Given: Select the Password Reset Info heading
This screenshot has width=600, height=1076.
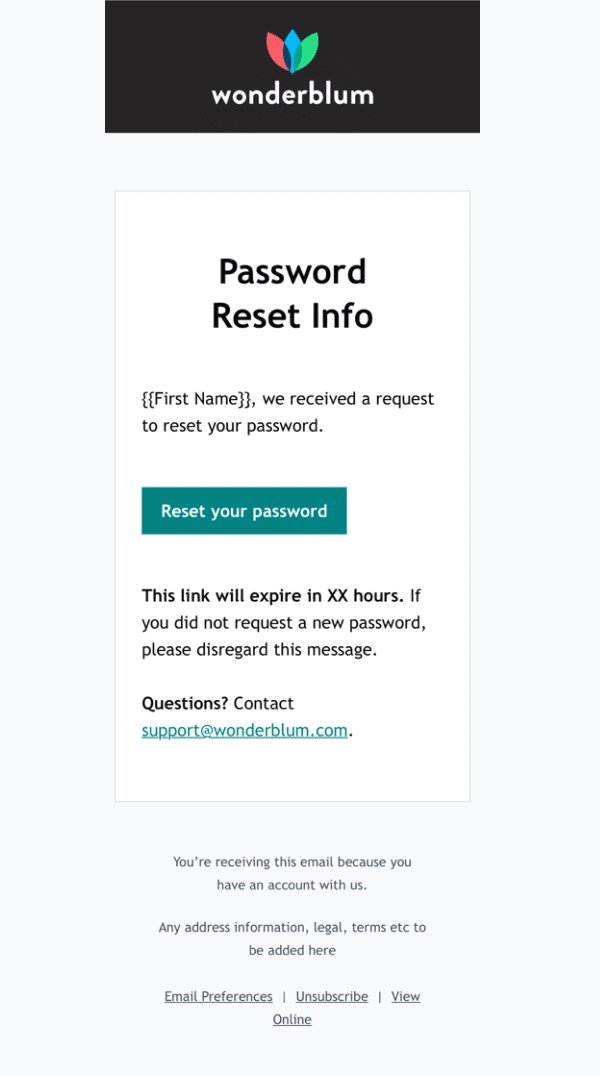Looking at the screenshot, I should [x=292, y=294].
